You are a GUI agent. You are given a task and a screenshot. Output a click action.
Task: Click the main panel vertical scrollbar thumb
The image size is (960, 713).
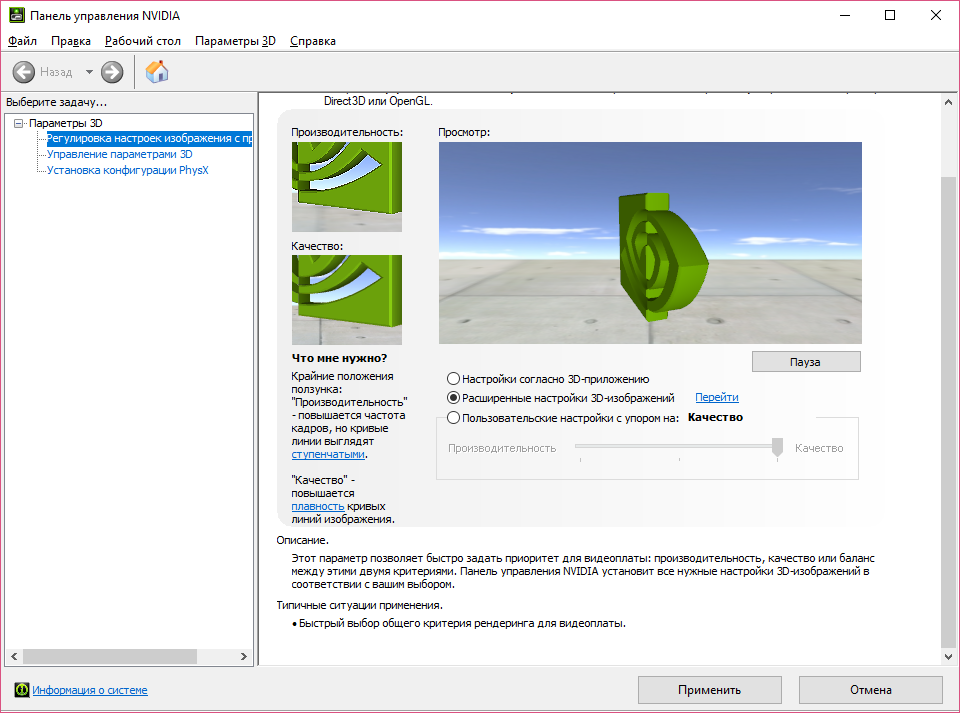pyautogui.click(x=948, y=411)
